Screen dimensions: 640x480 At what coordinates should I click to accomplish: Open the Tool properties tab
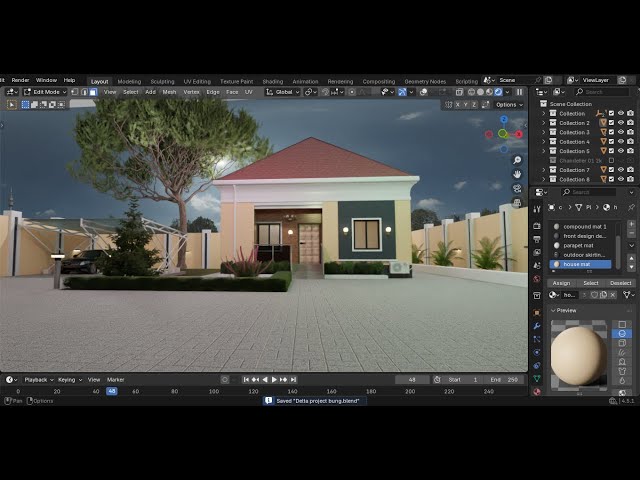pyautogui.click(x=537, y=209)
